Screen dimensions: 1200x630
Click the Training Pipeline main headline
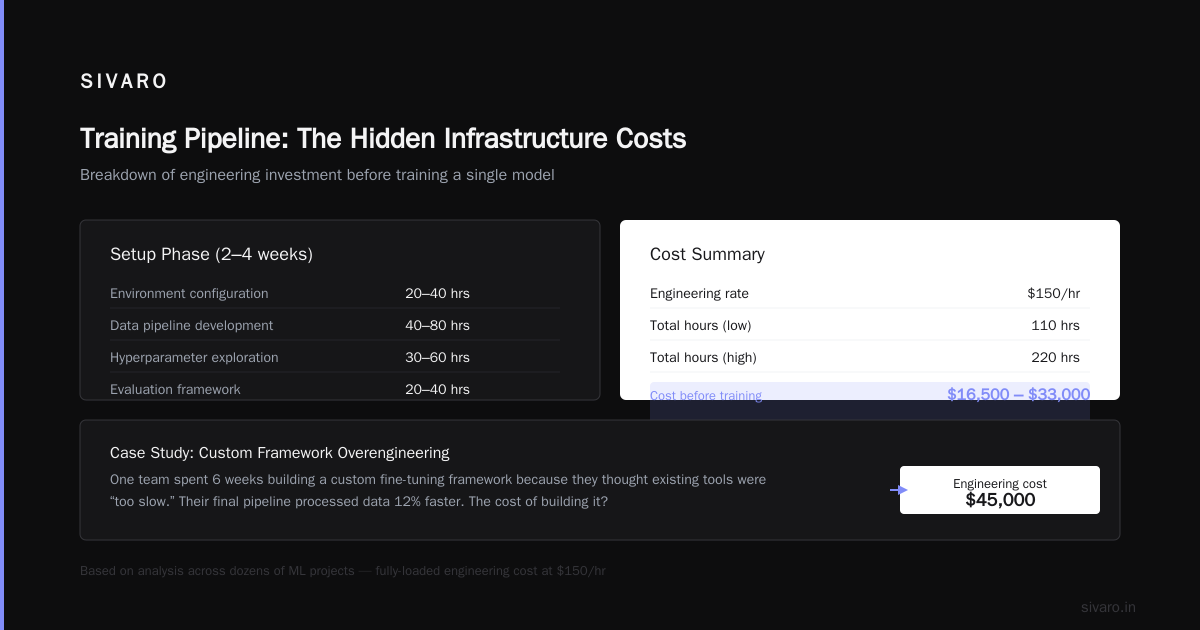coord(383,138)
